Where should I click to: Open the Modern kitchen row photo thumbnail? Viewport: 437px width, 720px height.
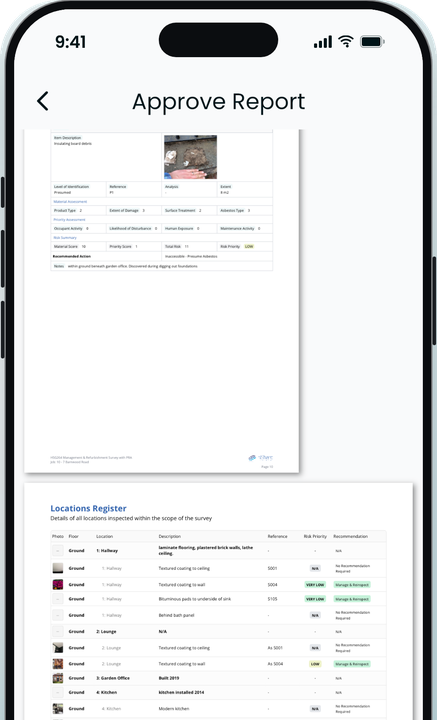pos(57,709)
